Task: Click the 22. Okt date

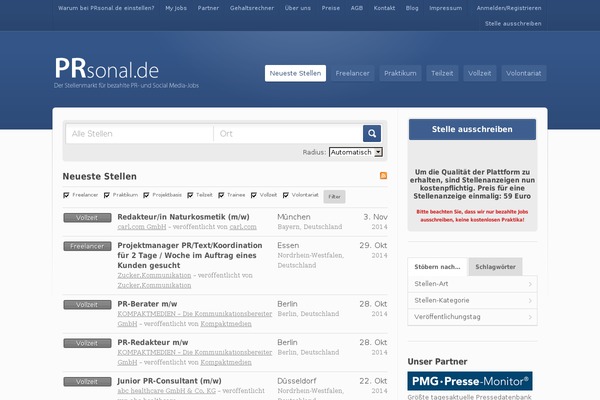Action: [x=373, y=381]
